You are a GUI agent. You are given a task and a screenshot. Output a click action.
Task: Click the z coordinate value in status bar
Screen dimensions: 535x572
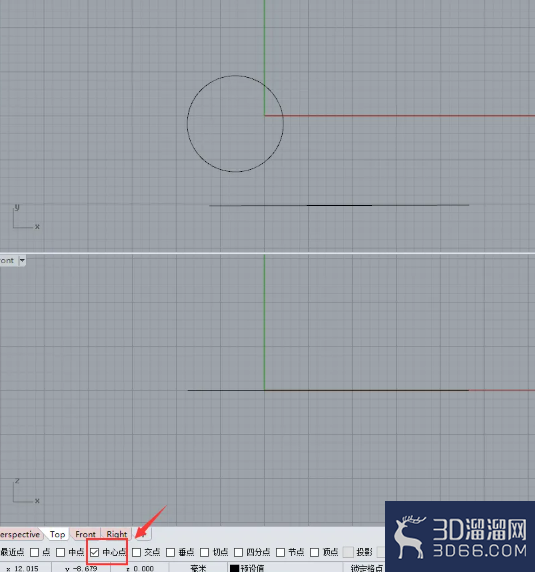(x=140, y=568)
